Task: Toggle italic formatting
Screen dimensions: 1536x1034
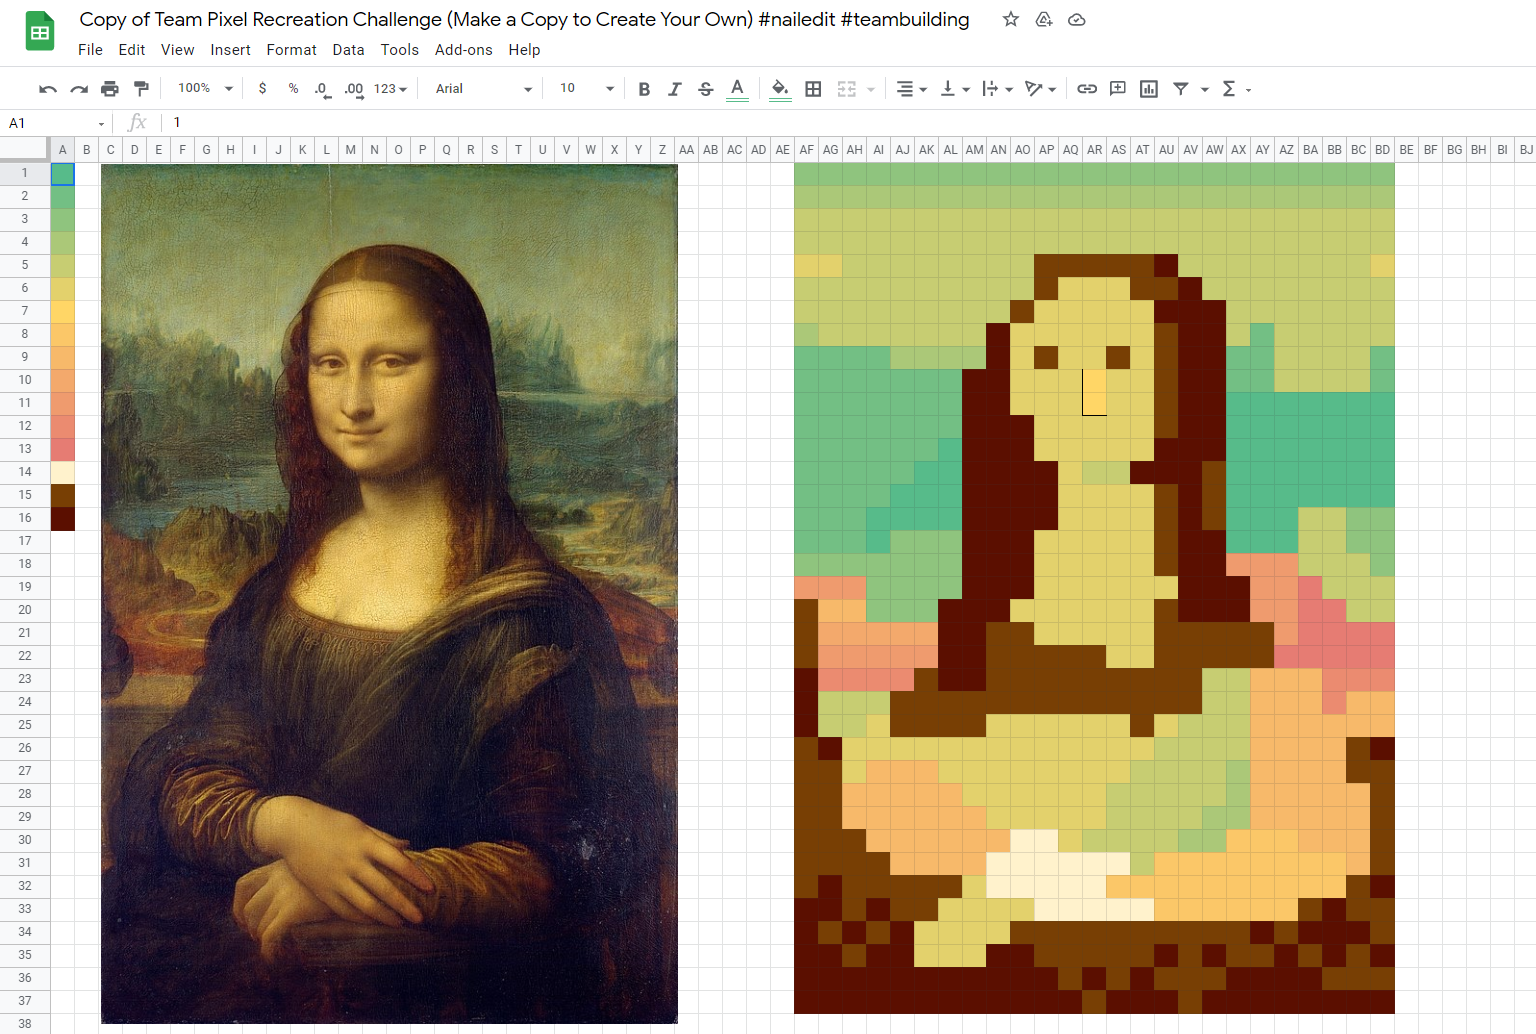Action: 675,89
